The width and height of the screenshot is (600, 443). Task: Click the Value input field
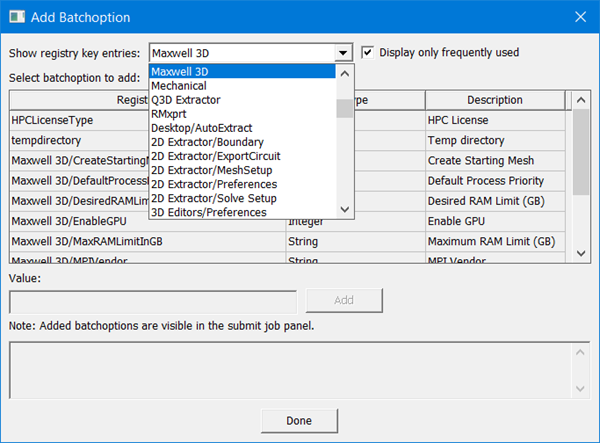tap(153, 302)
